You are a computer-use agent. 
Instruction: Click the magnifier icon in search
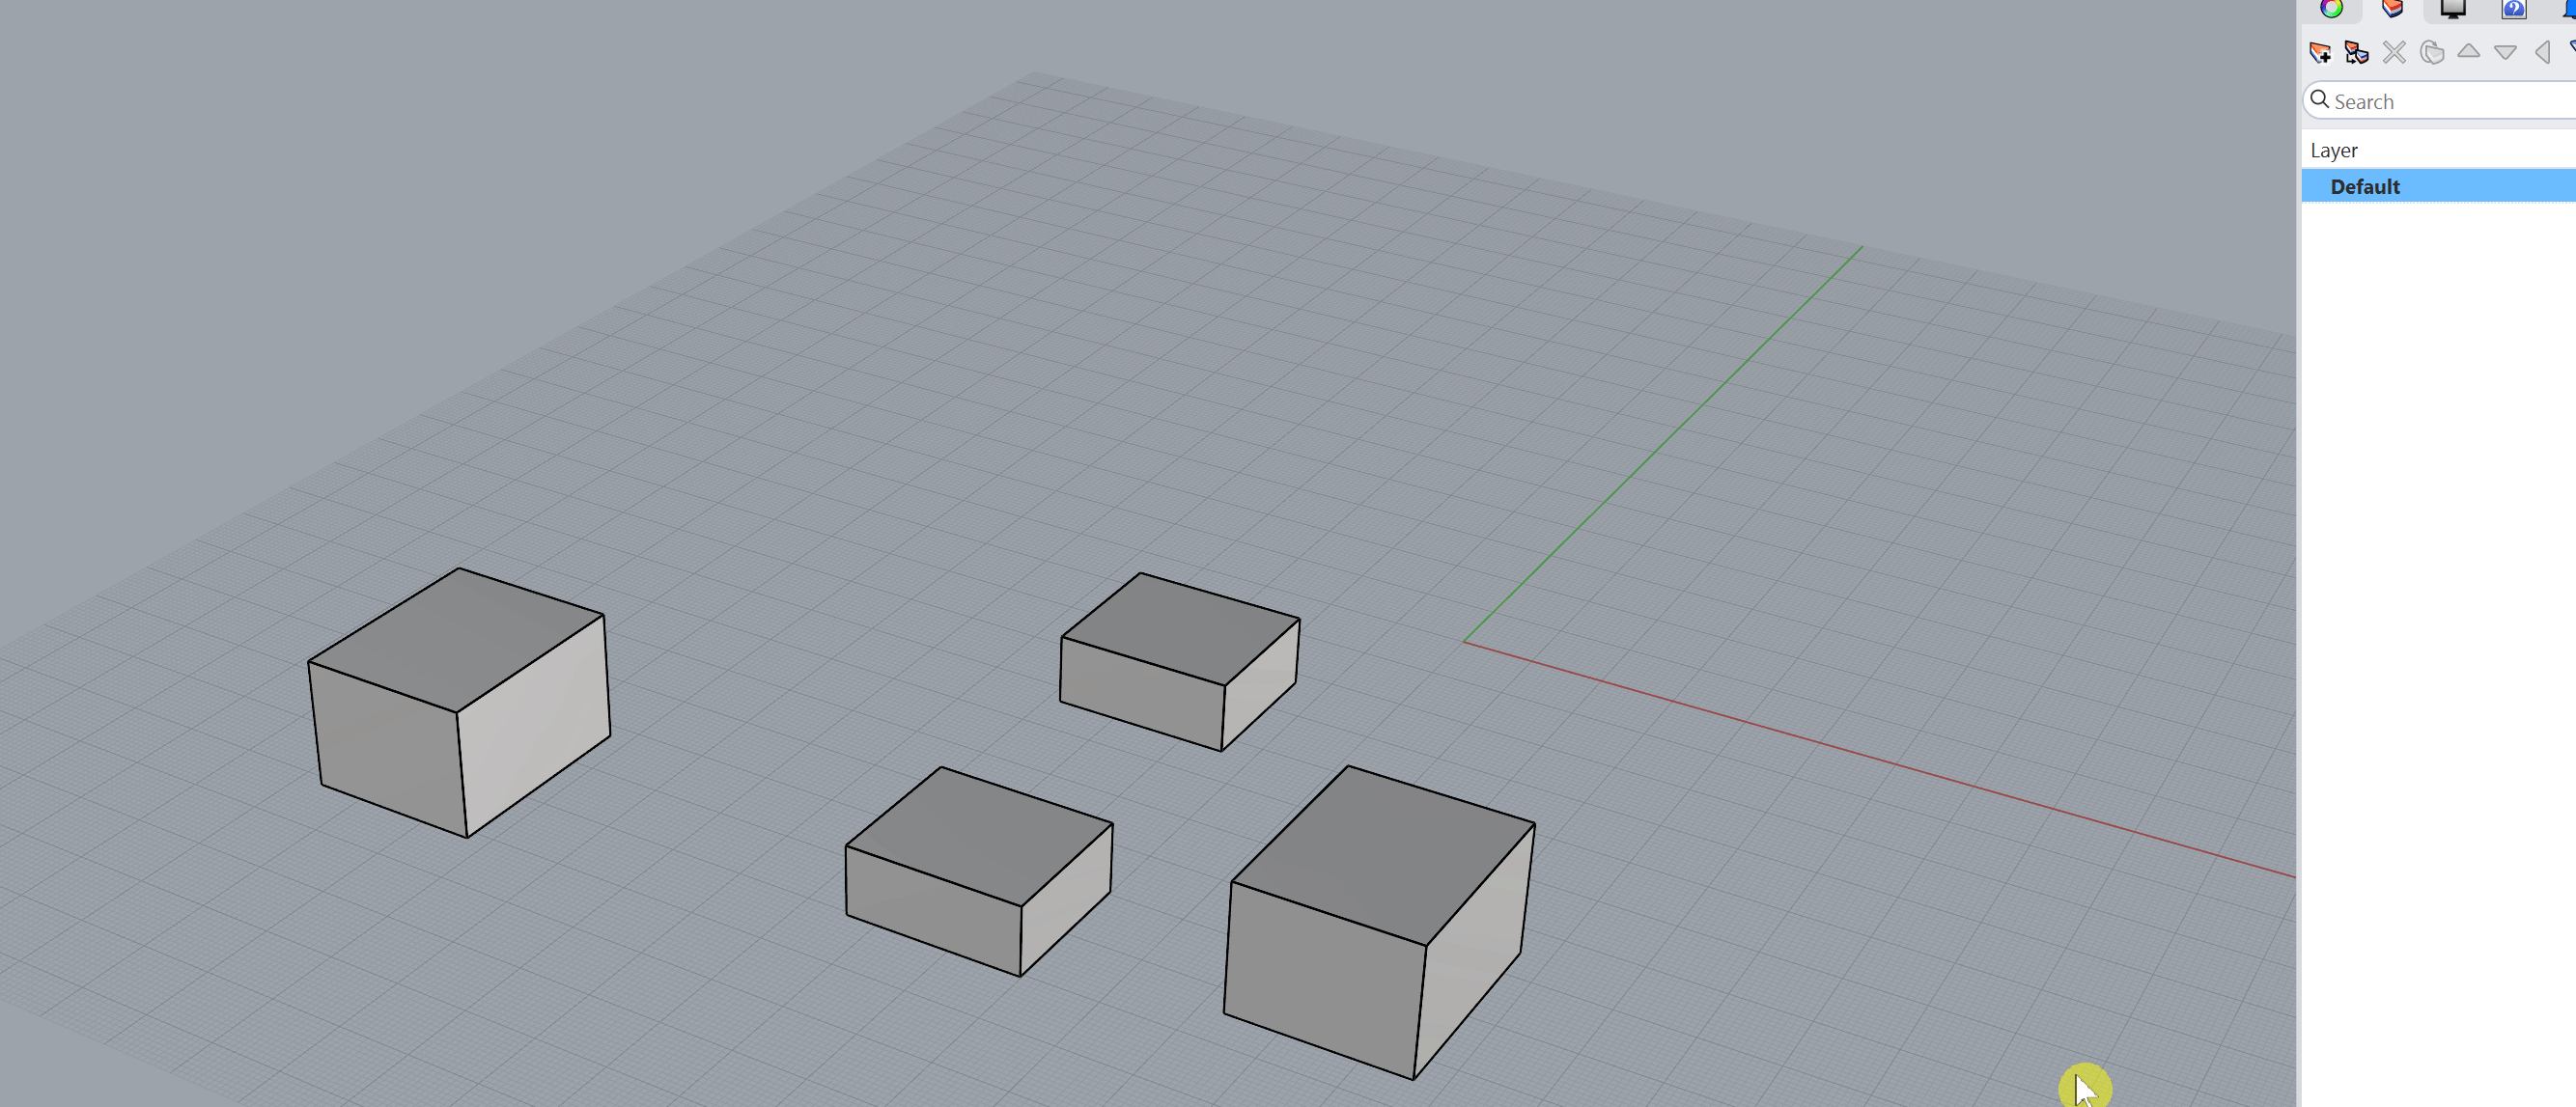pyautogui.click(x=2320, y=100)
